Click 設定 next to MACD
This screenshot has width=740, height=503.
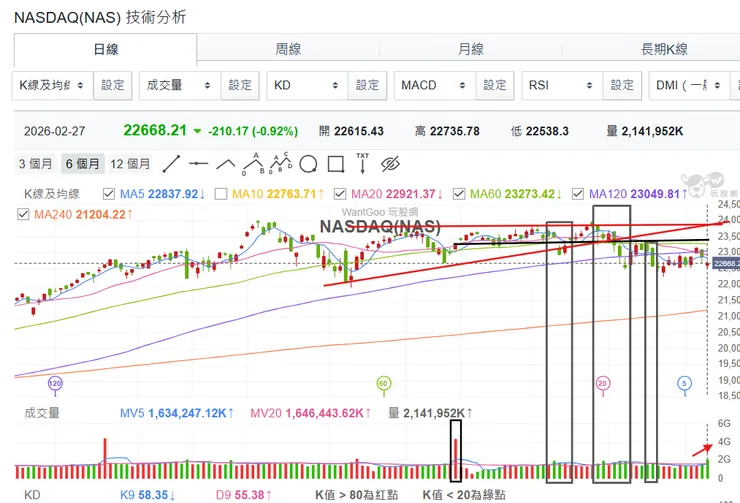495,85
